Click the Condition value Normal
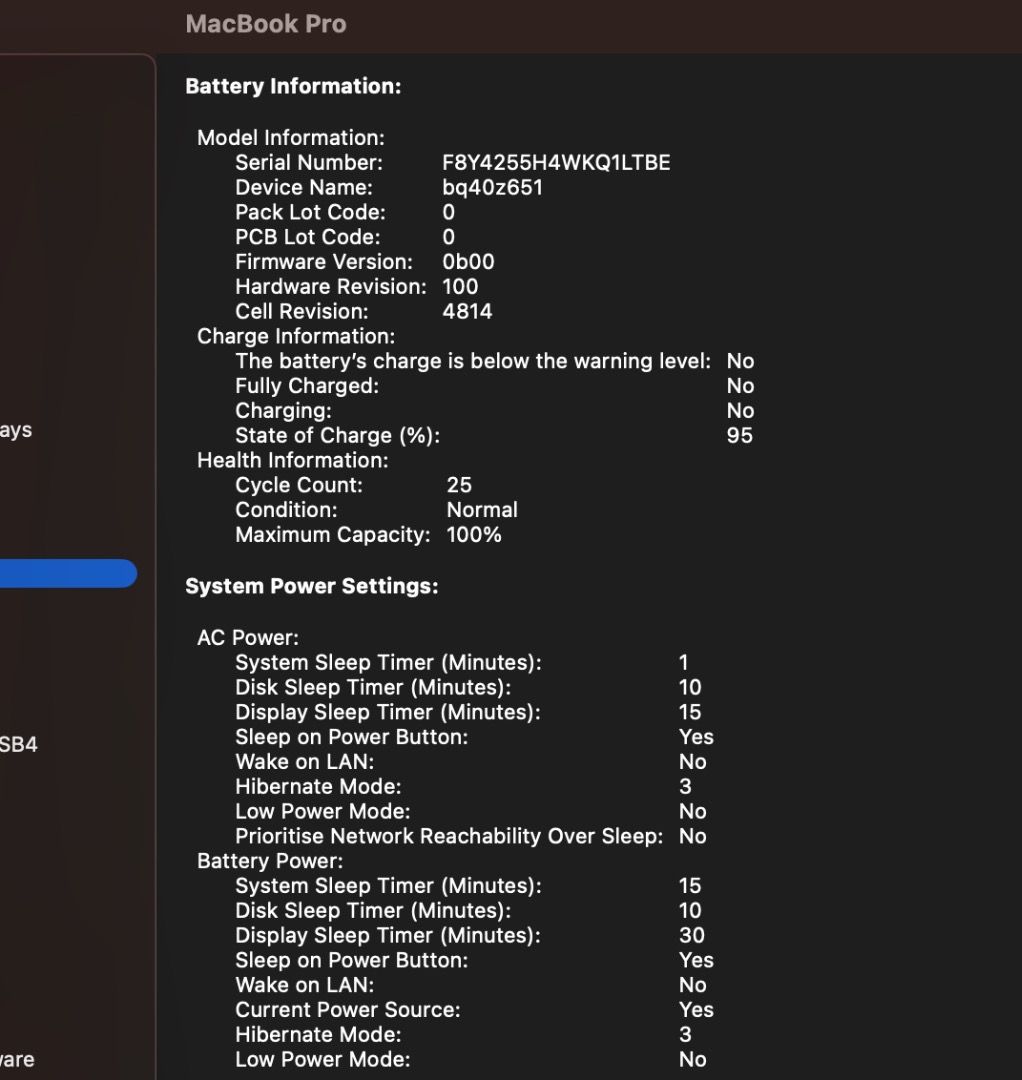This screenshot has height=1080, width=1022. pyautogui.click(x=482, y=510)
